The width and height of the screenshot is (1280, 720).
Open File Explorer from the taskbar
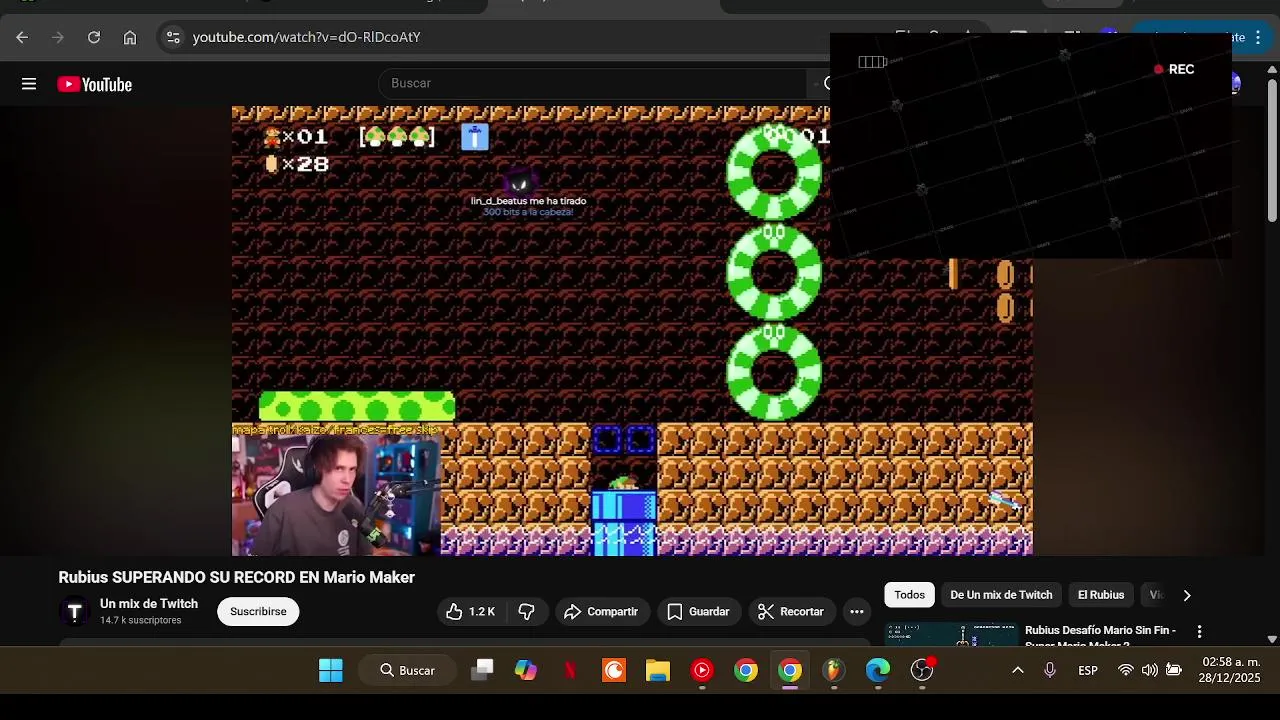658,670
